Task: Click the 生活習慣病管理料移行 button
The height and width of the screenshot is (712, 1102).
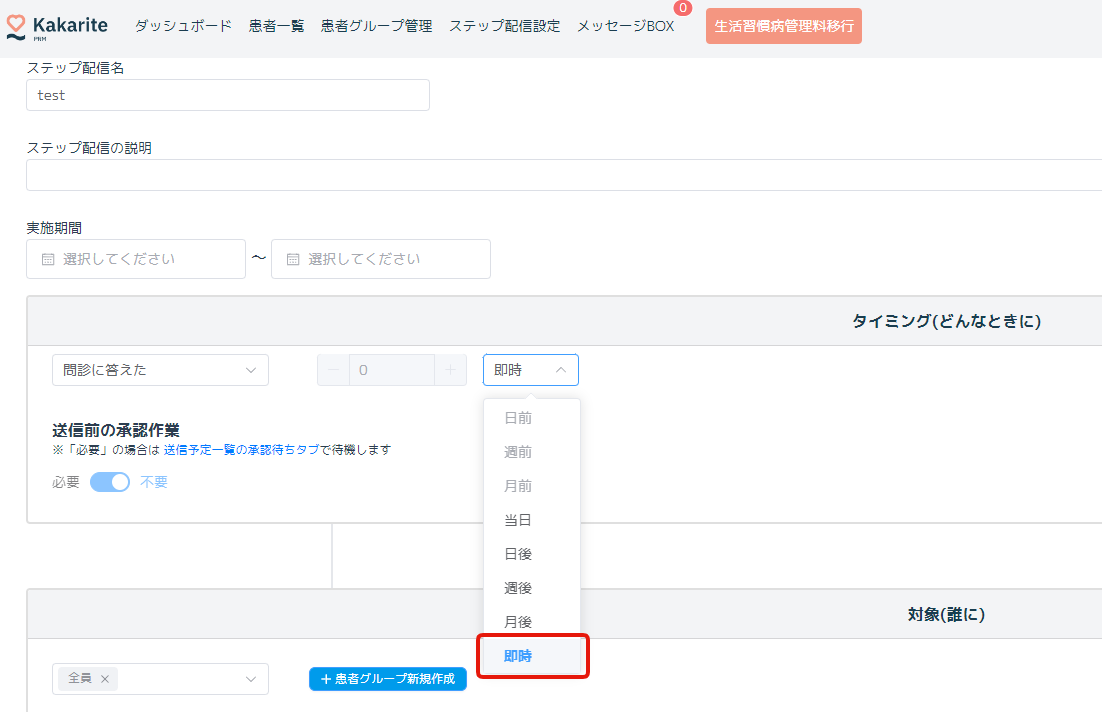Action: click(x=783, y=26)
